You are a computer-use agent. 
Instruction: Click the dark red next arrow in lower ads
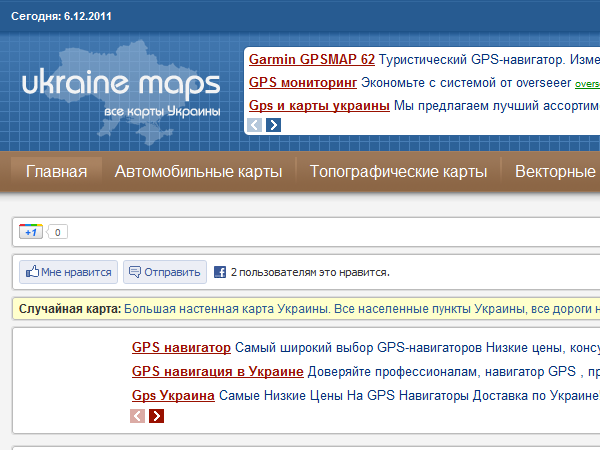coord(157,416)
